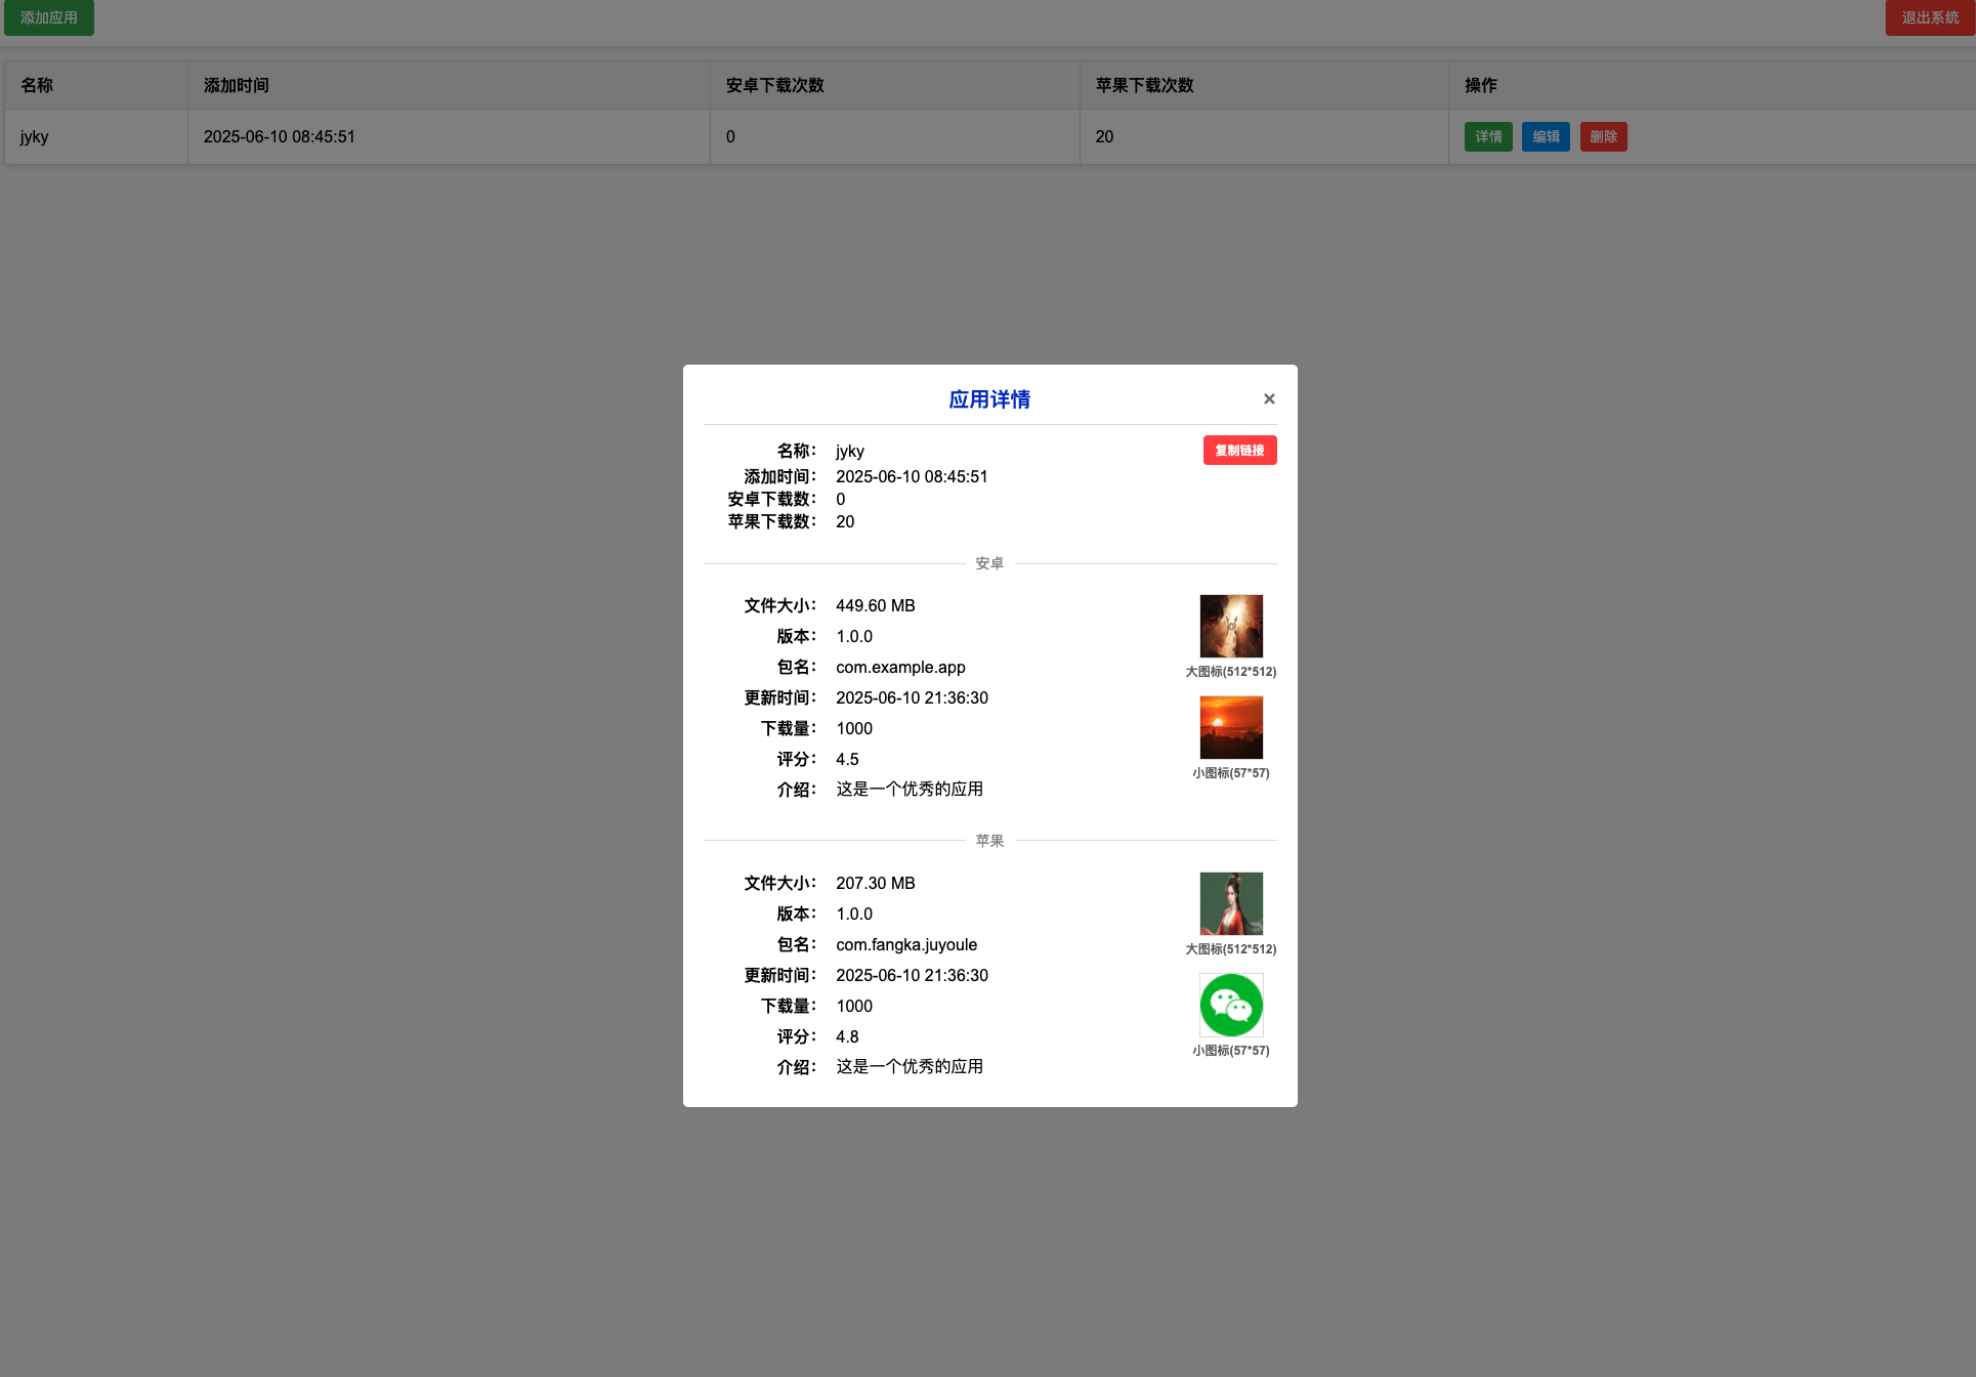Click the 添加时间 column header

coord(236,86)
